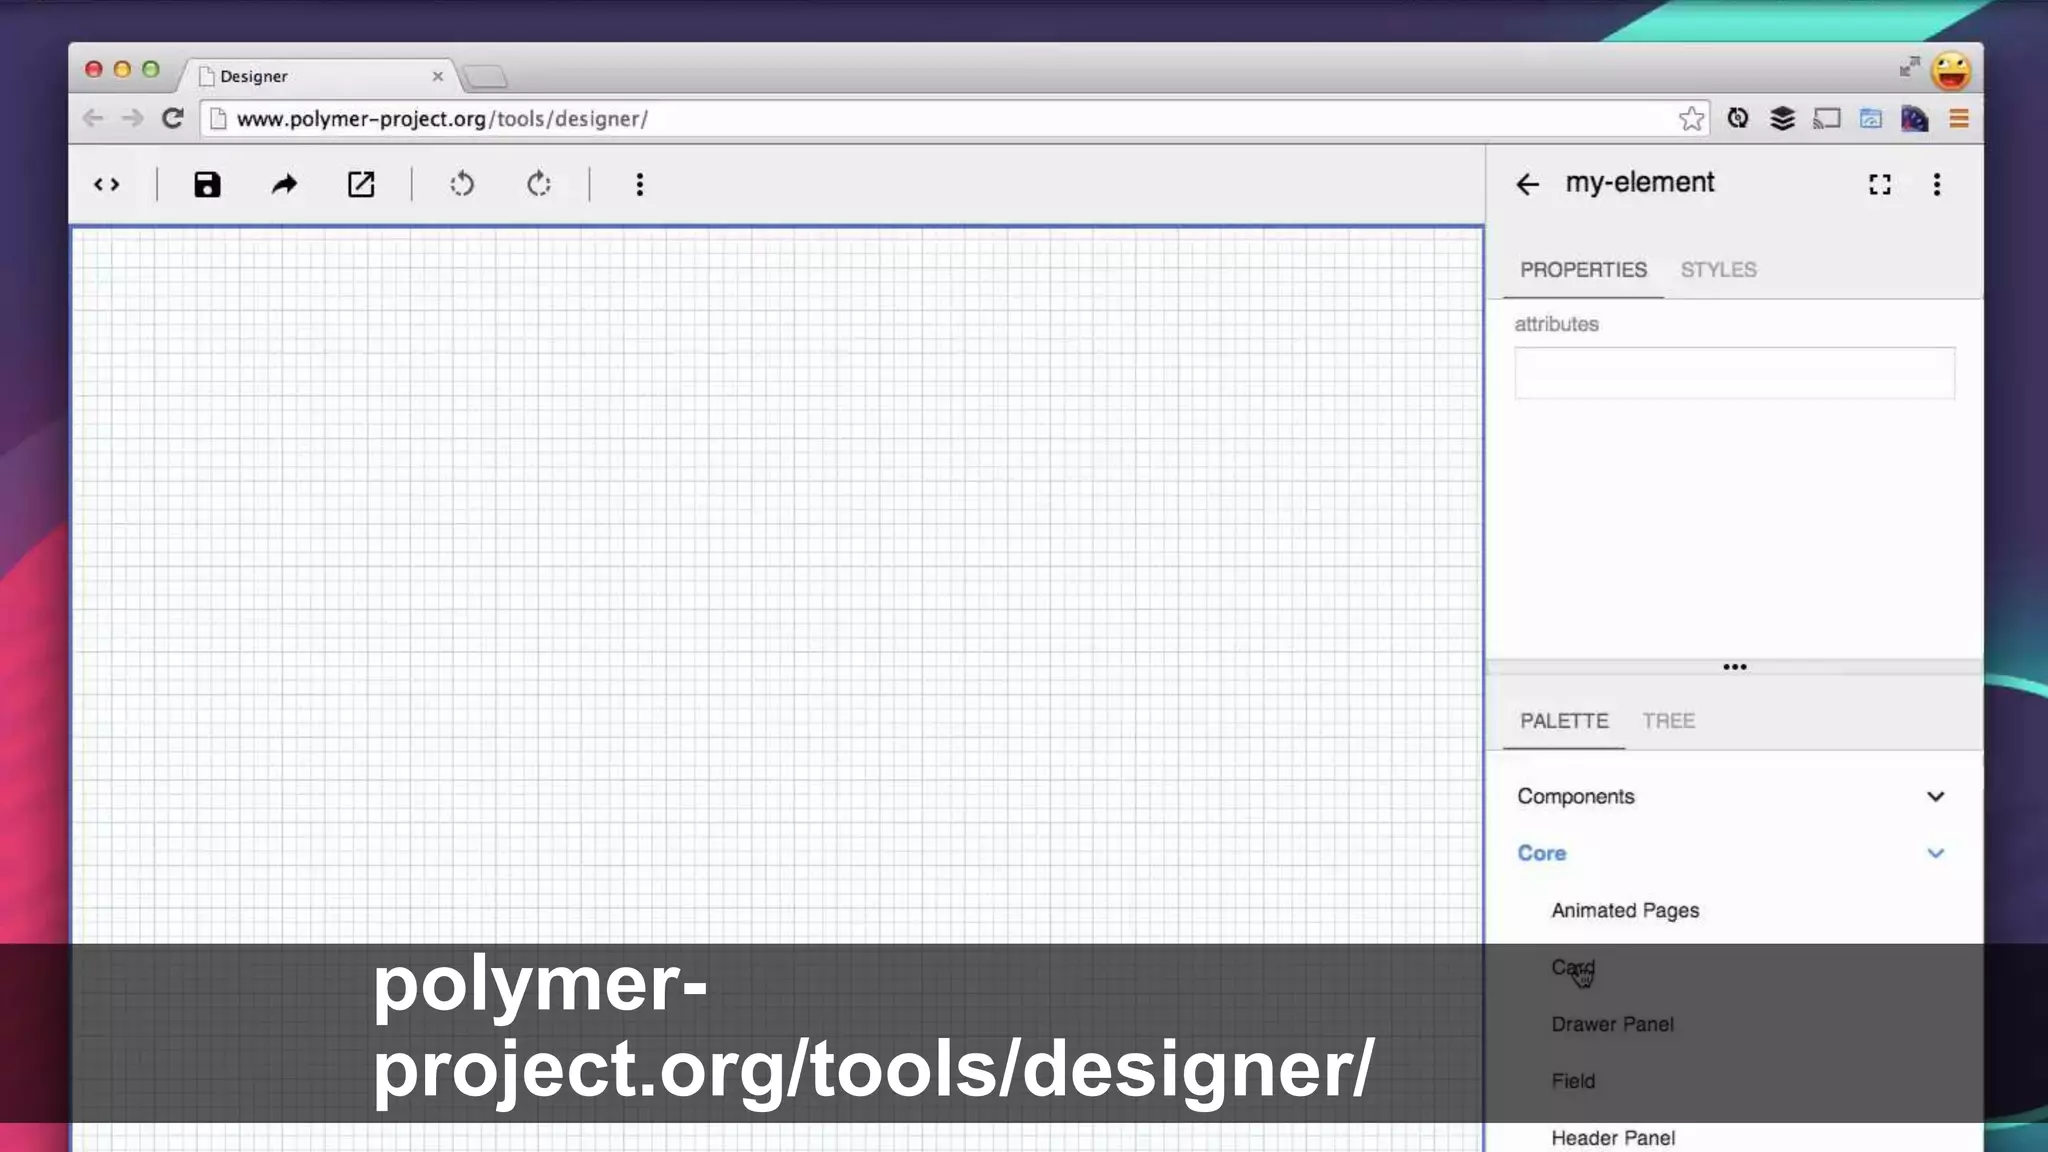Toggle fullscreen icon in my-element panel
The width and height of the screenshot is (2048, 1152).
(x=1880, y=185)
